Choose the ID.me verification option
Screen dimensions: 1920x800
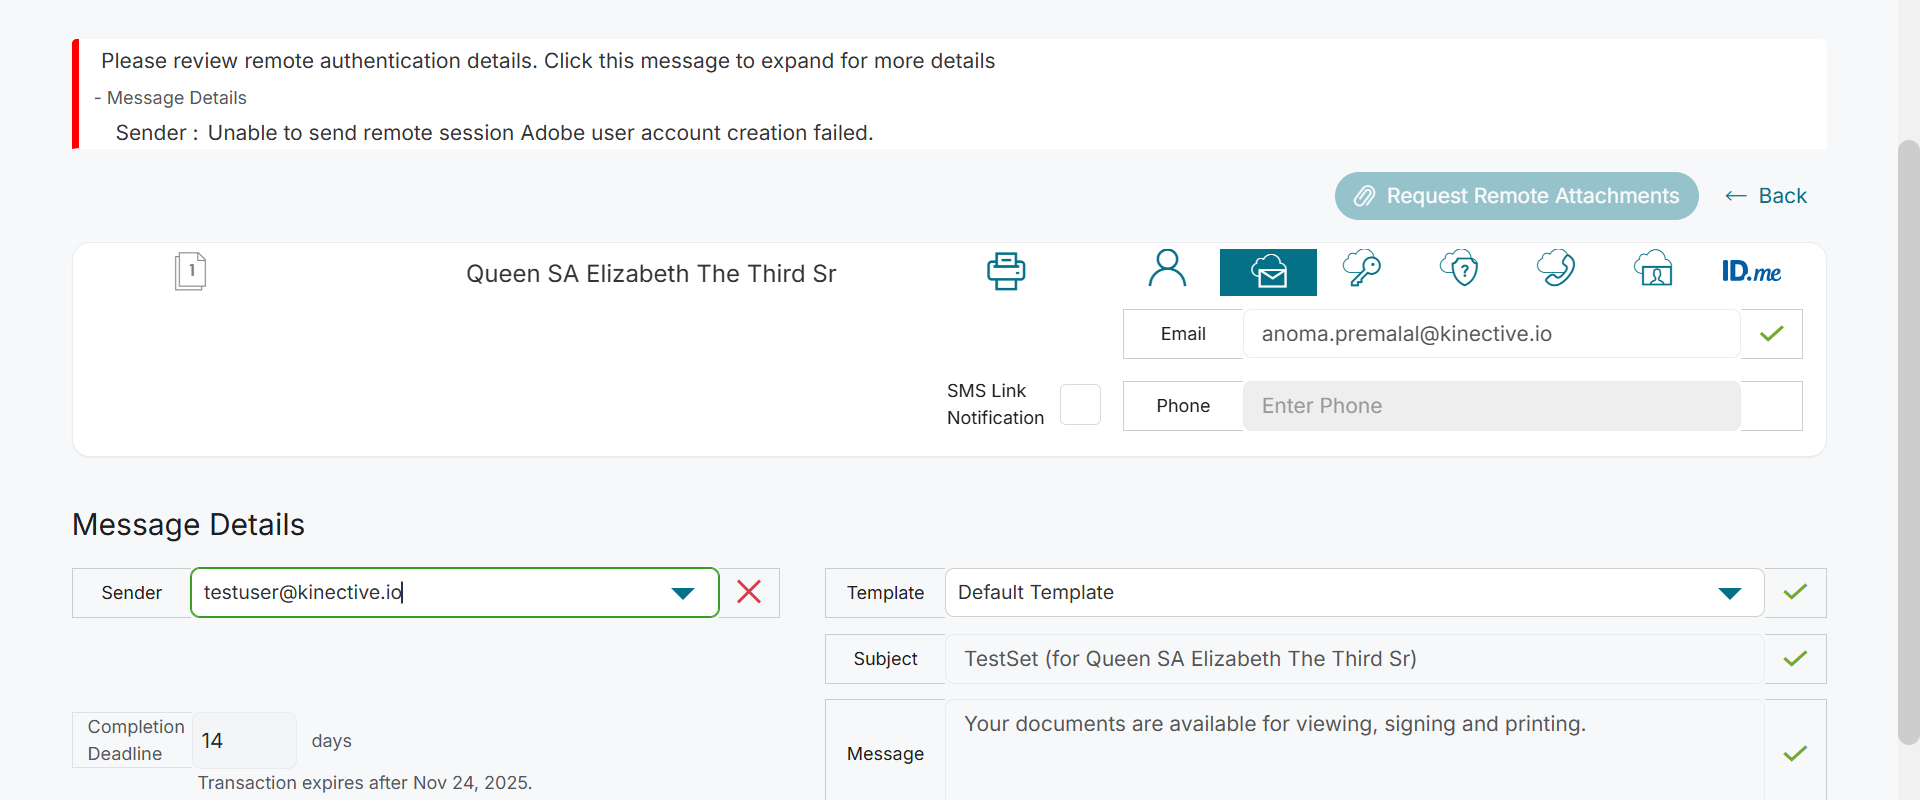coord(1751,271)
